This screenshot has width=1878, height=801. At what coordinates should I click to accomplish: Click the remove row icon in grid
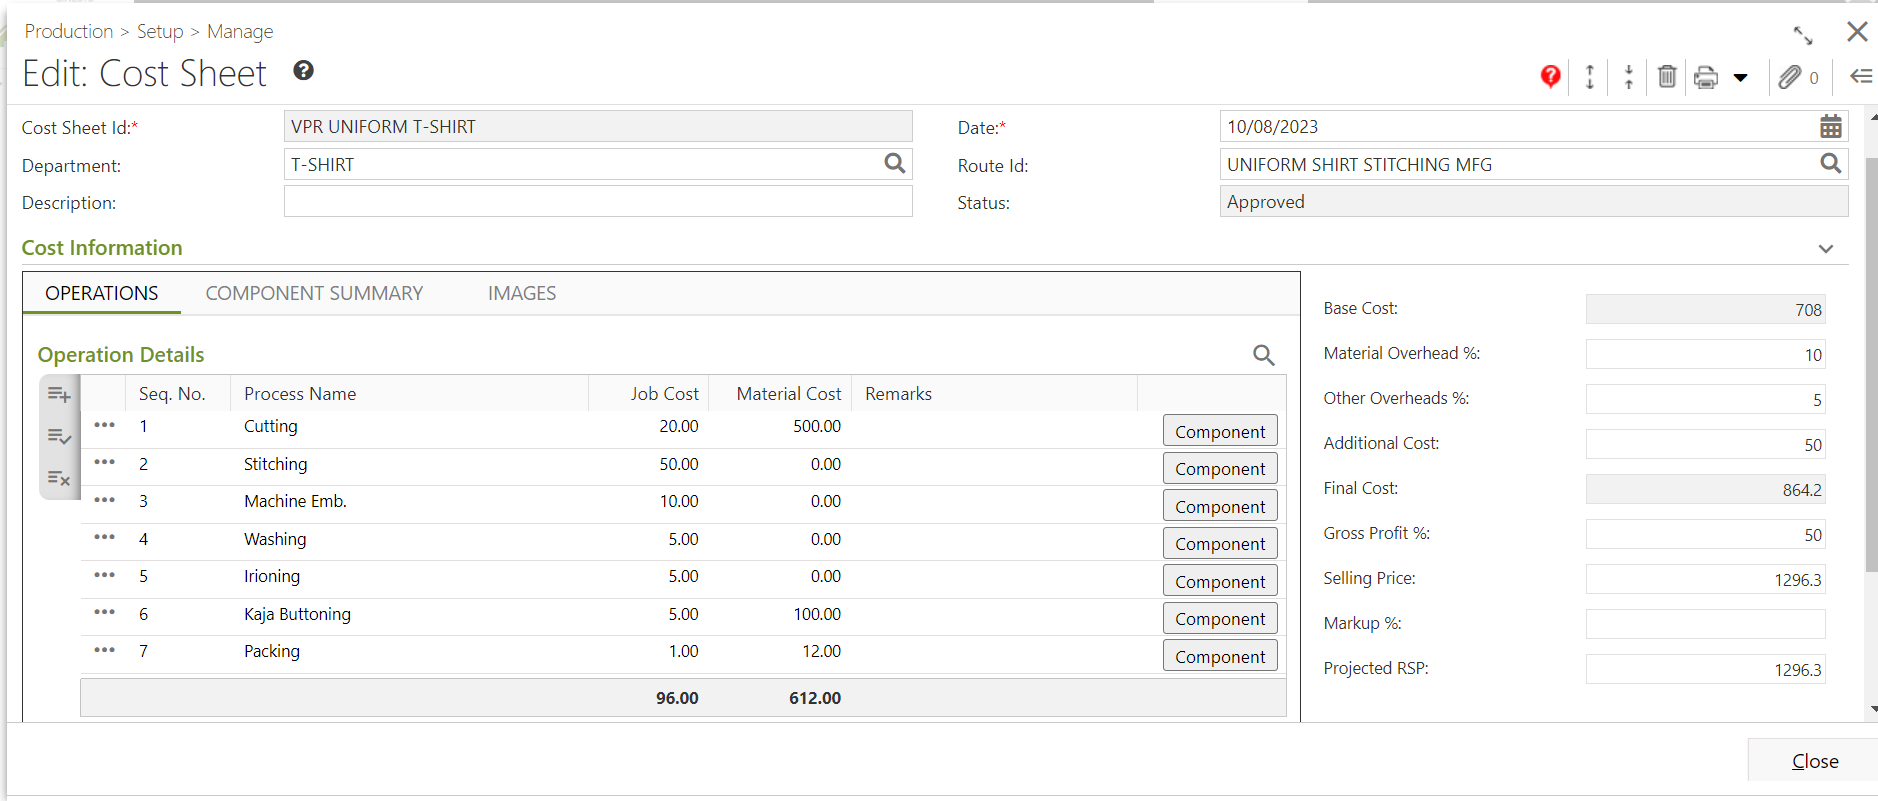(59, 478)
